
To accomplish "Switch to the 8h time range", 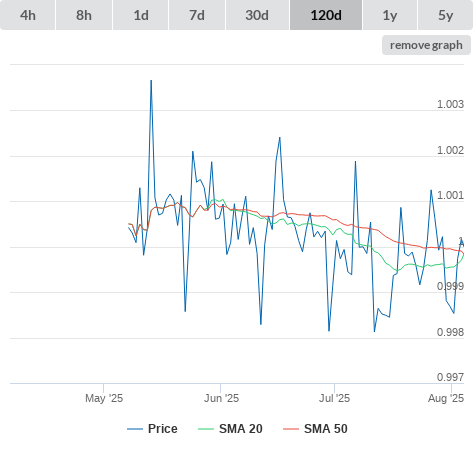I will tap(84, 15).
